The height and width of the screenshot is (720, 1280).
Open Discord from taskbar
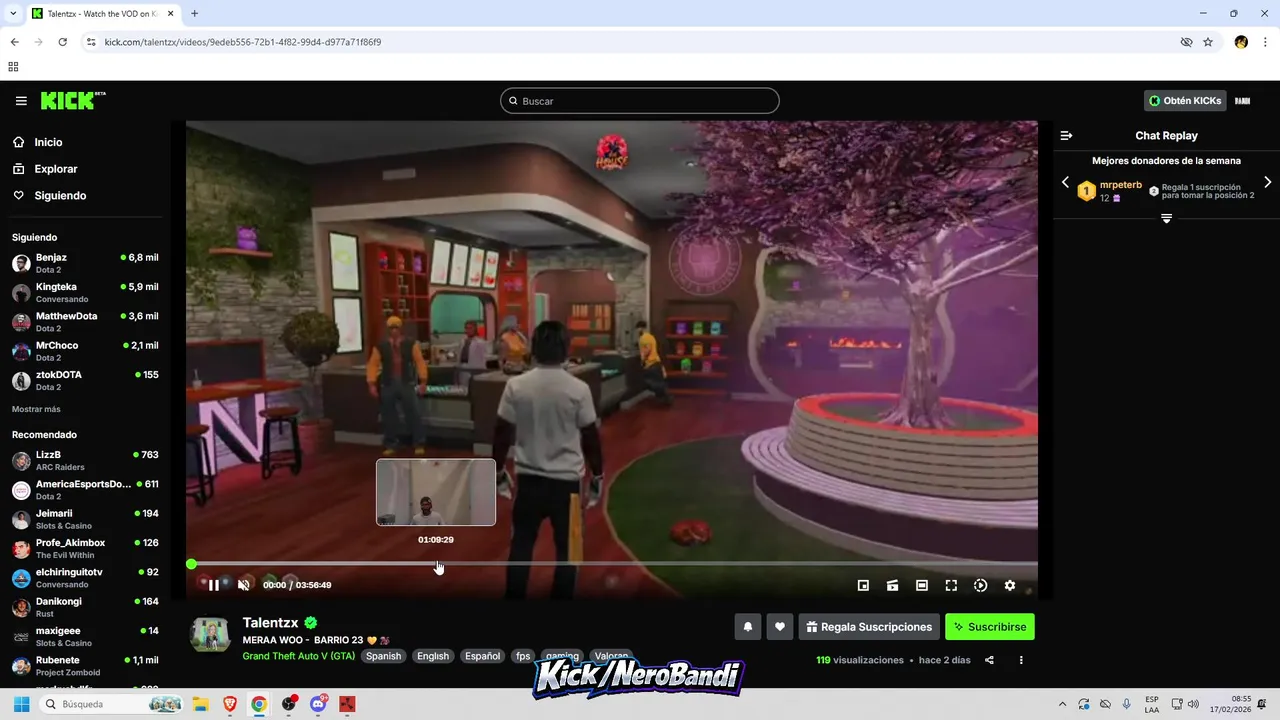coord(319,704)
